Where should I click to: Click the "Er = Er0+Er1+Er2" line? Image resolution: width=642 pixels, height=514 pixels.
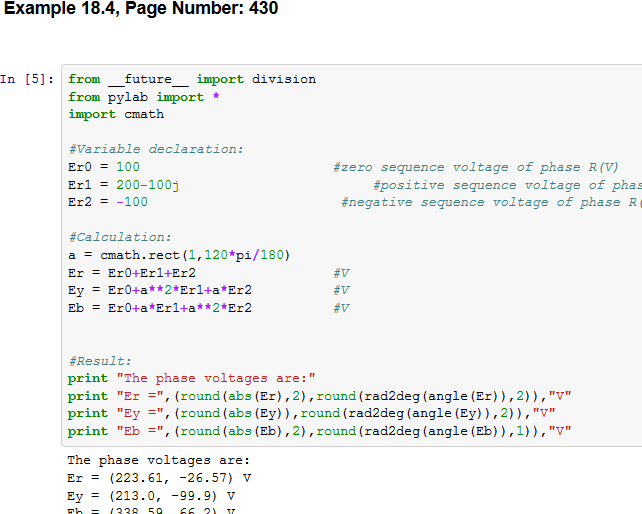(131, 273)
